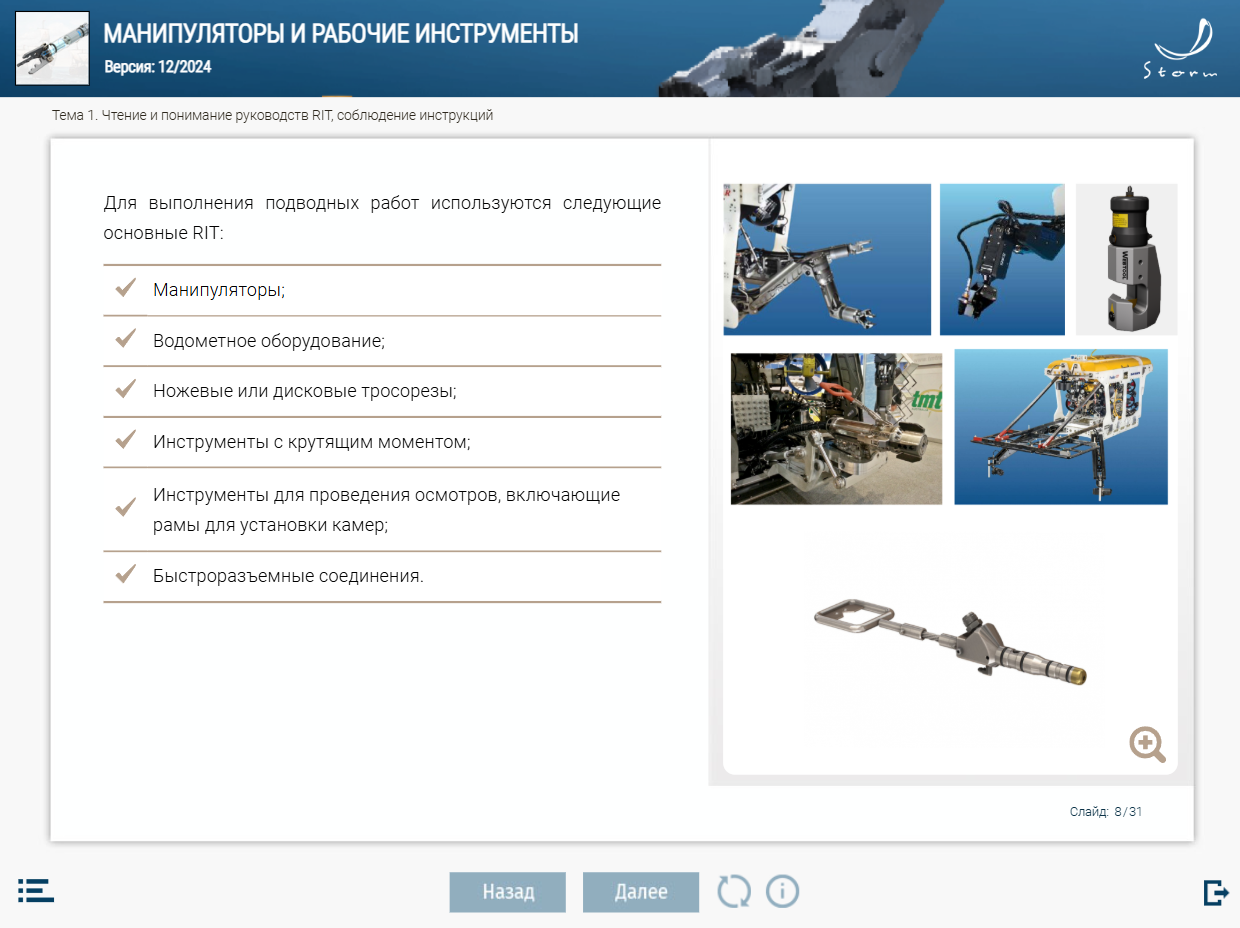Click the 'Тема 1' breadcrumb text

[273, 115]
